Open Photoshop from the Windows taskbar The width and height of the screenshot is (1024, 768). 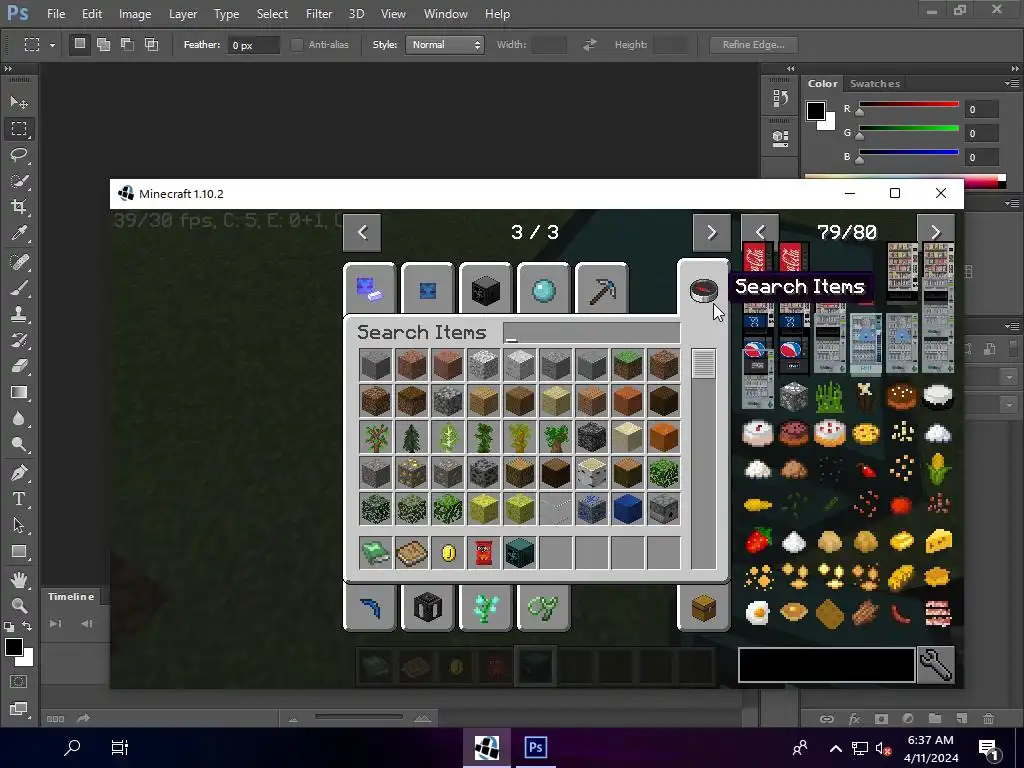536,748
